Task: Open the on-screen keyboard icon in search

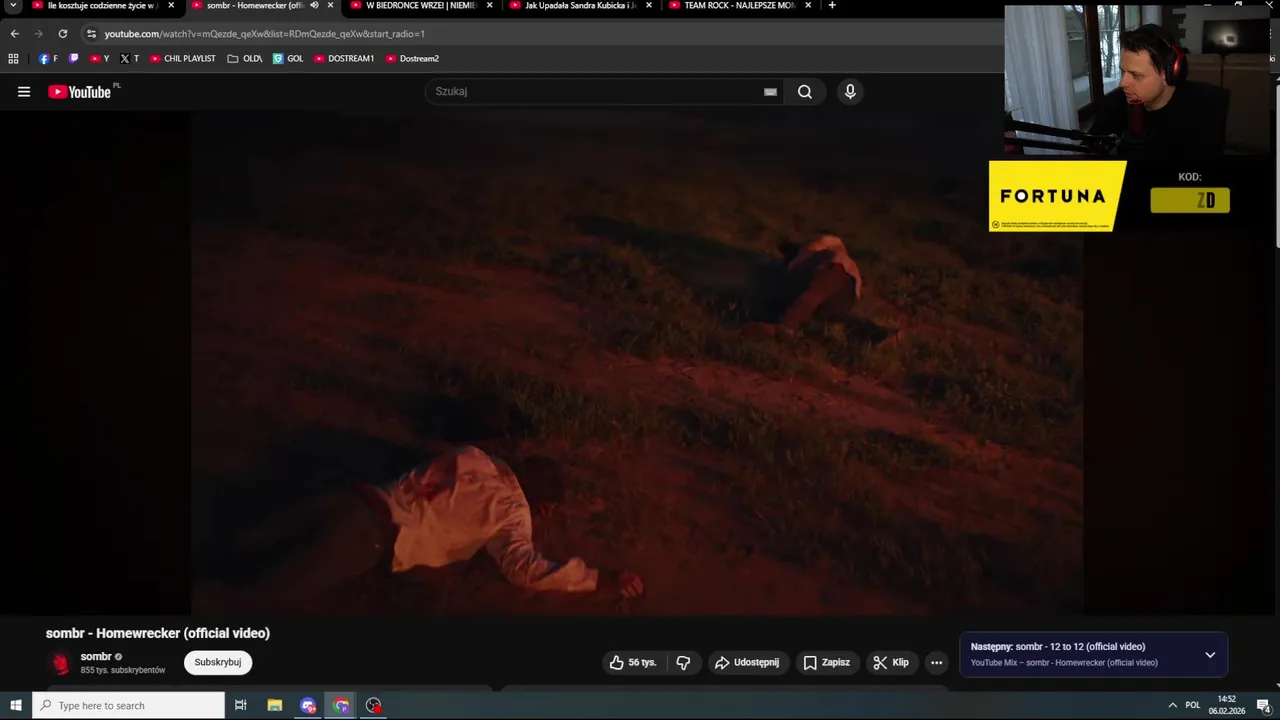Action: click(x=770, y=92)
